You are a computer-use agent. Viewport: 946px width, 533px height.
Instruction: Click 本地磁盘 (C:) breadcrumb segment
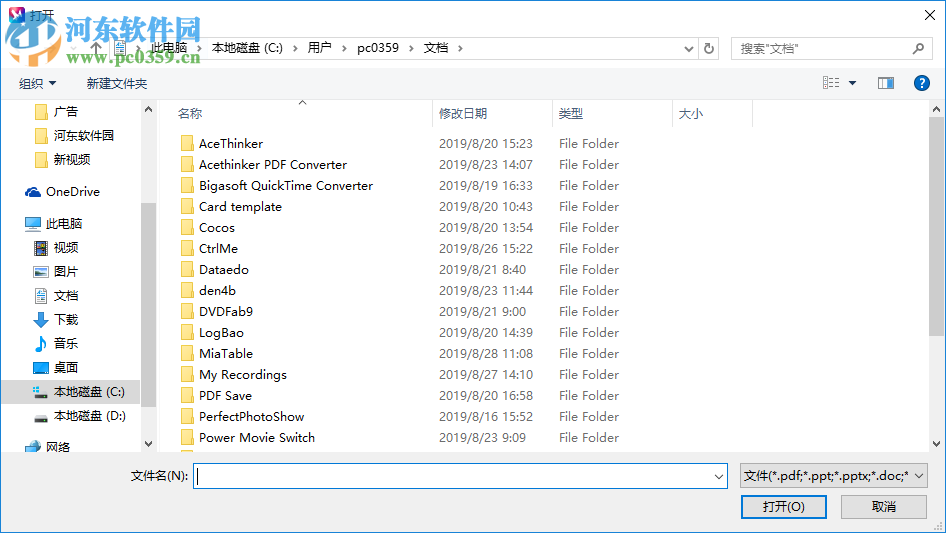pos(247,48)
